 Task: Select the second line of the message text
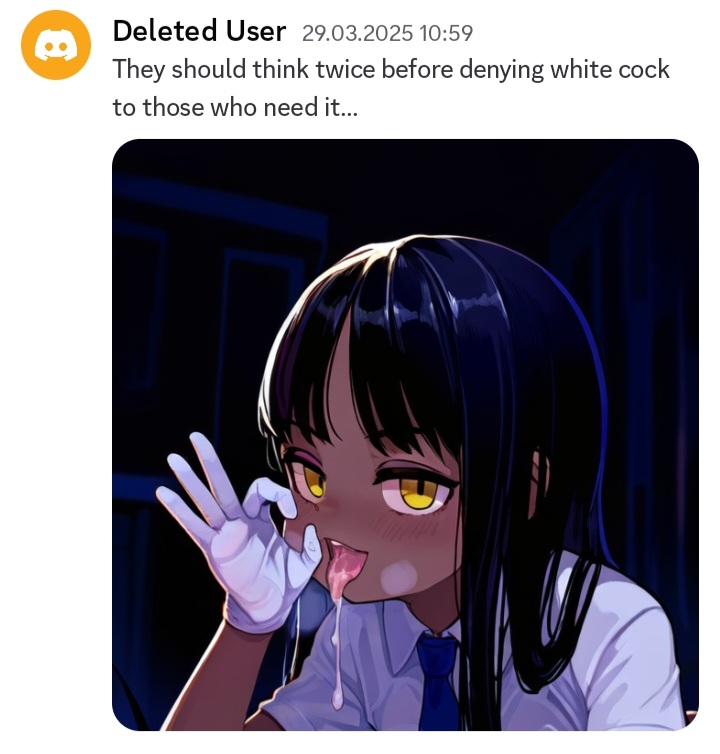point(235,107)
